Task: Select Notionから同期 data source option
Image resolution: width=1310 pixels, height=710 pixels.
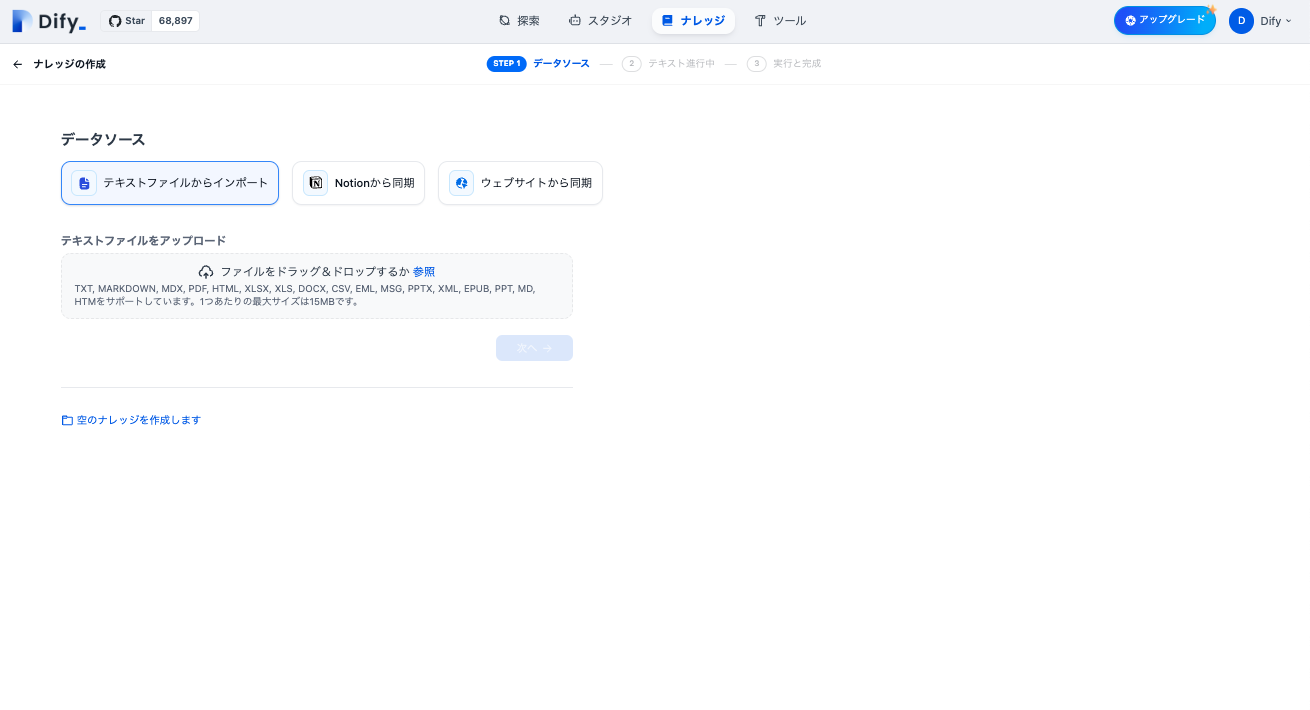Action: tap(358, 183)
